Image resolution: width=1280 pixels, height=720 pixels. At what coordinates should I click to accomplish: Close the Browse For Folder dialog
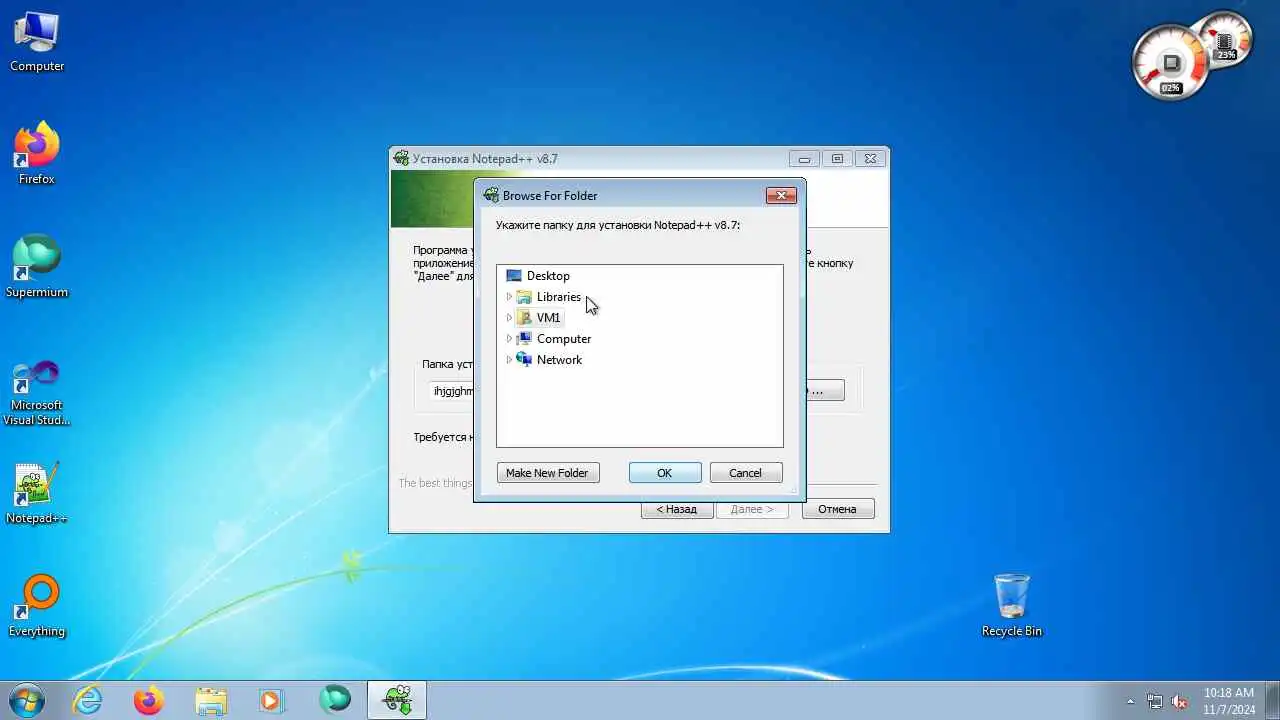[781, 196]
